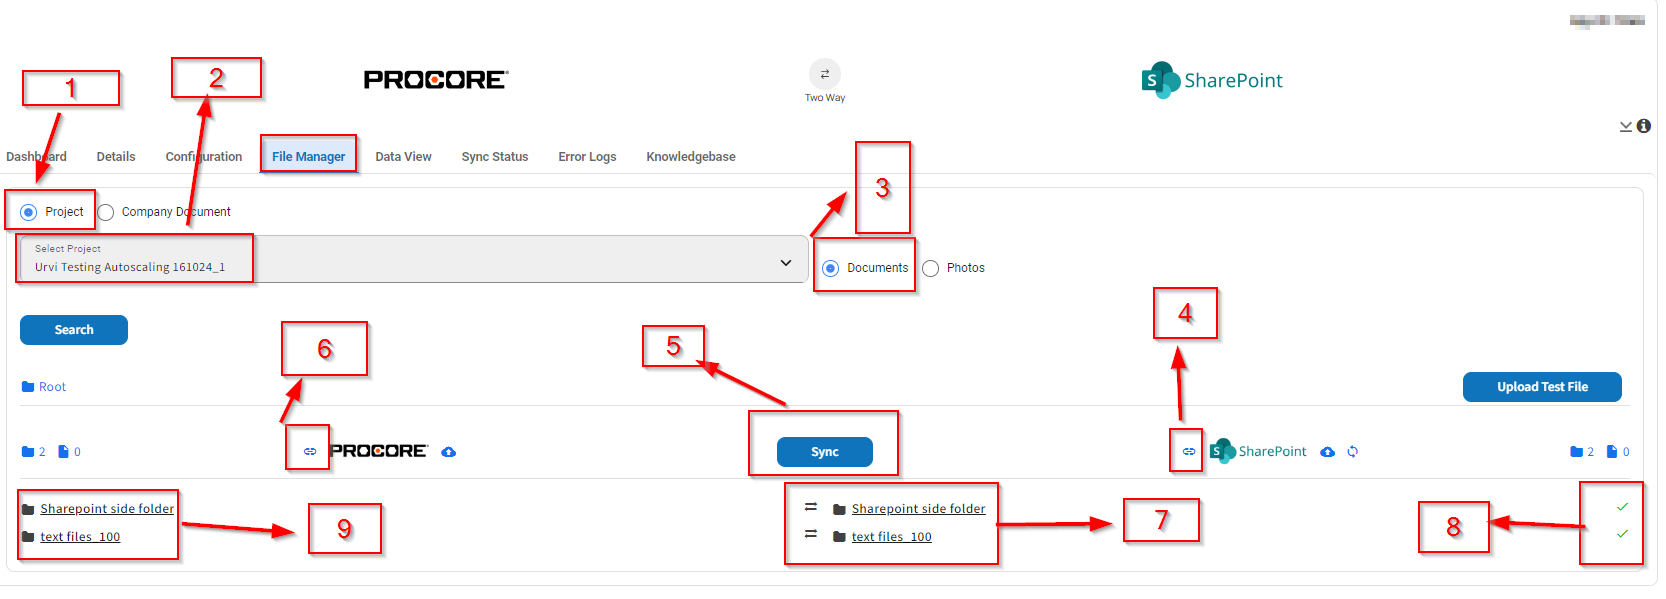
Task: Click two-way arrows icon for Sharepoint side folder
Action: point(811,507)
